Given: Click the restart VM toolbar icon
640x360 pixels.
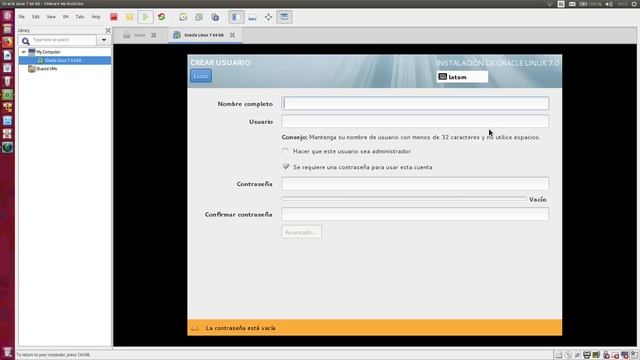Looking at the screenshot, I should click(x=162, y=17).
